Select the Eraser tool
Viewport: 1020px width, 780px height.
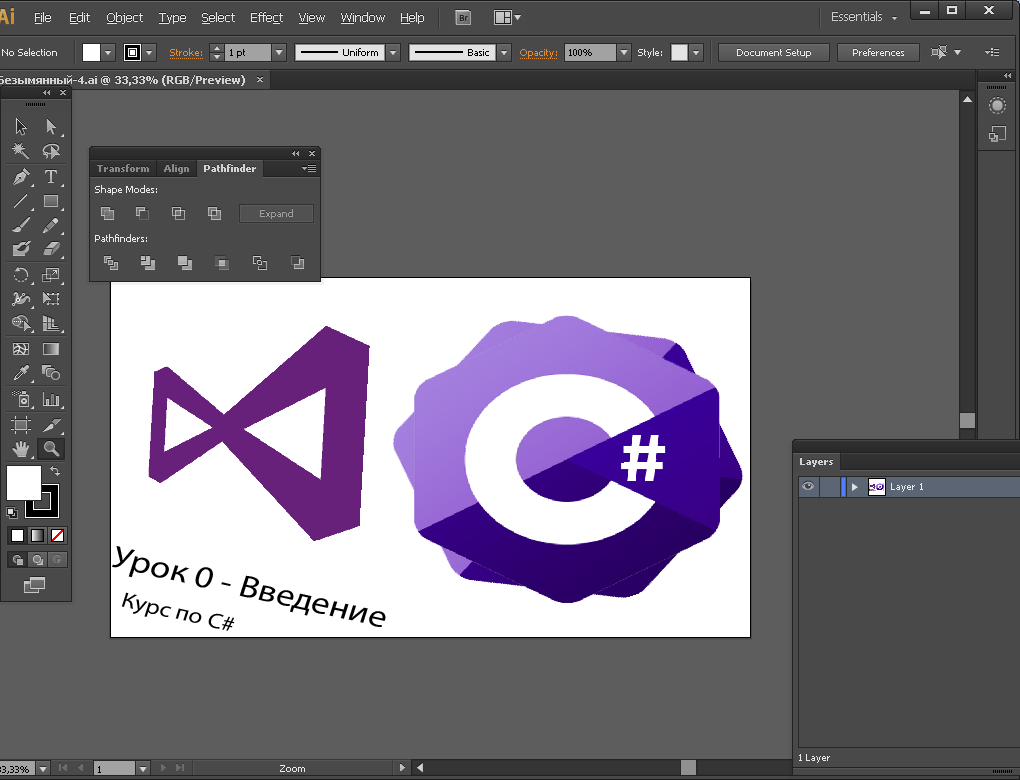coord(51,249)
